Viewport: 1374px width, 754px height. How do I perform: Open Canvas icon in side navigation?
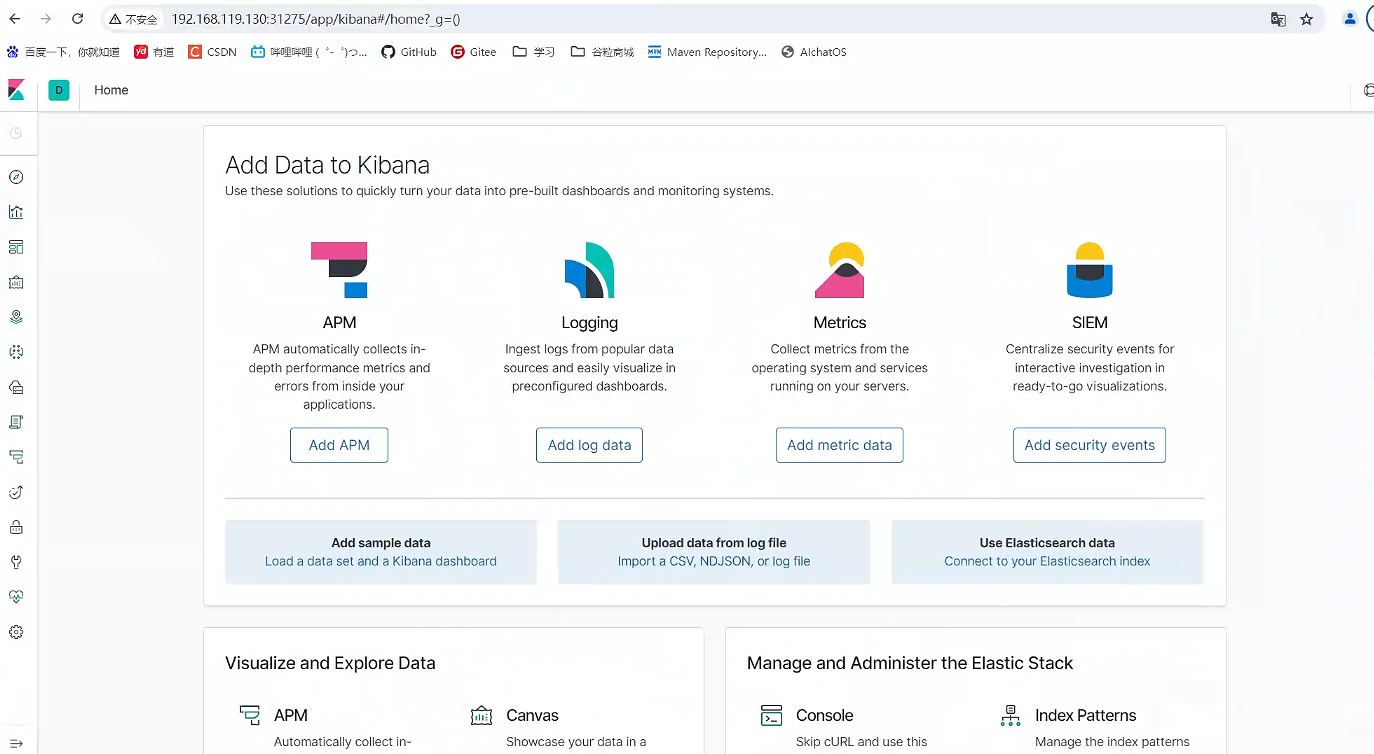[16, 282]
